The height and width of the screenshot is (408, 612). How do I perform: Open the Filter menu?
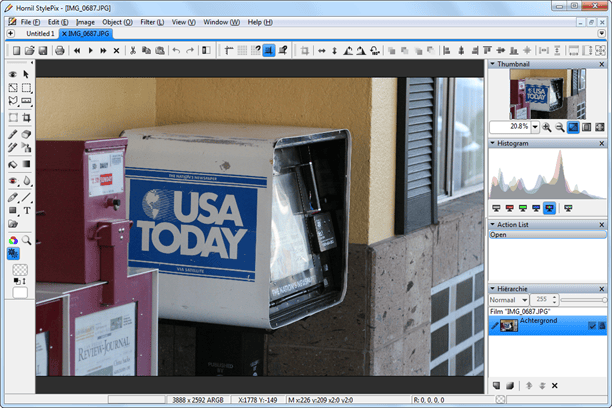tap(152, 22)
